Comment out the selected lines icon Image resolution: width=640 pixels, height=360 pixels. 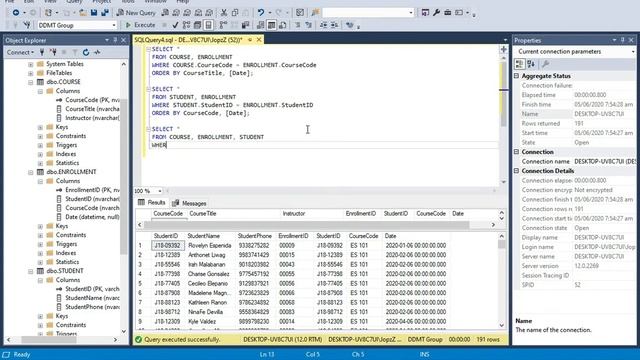point(298,25)
